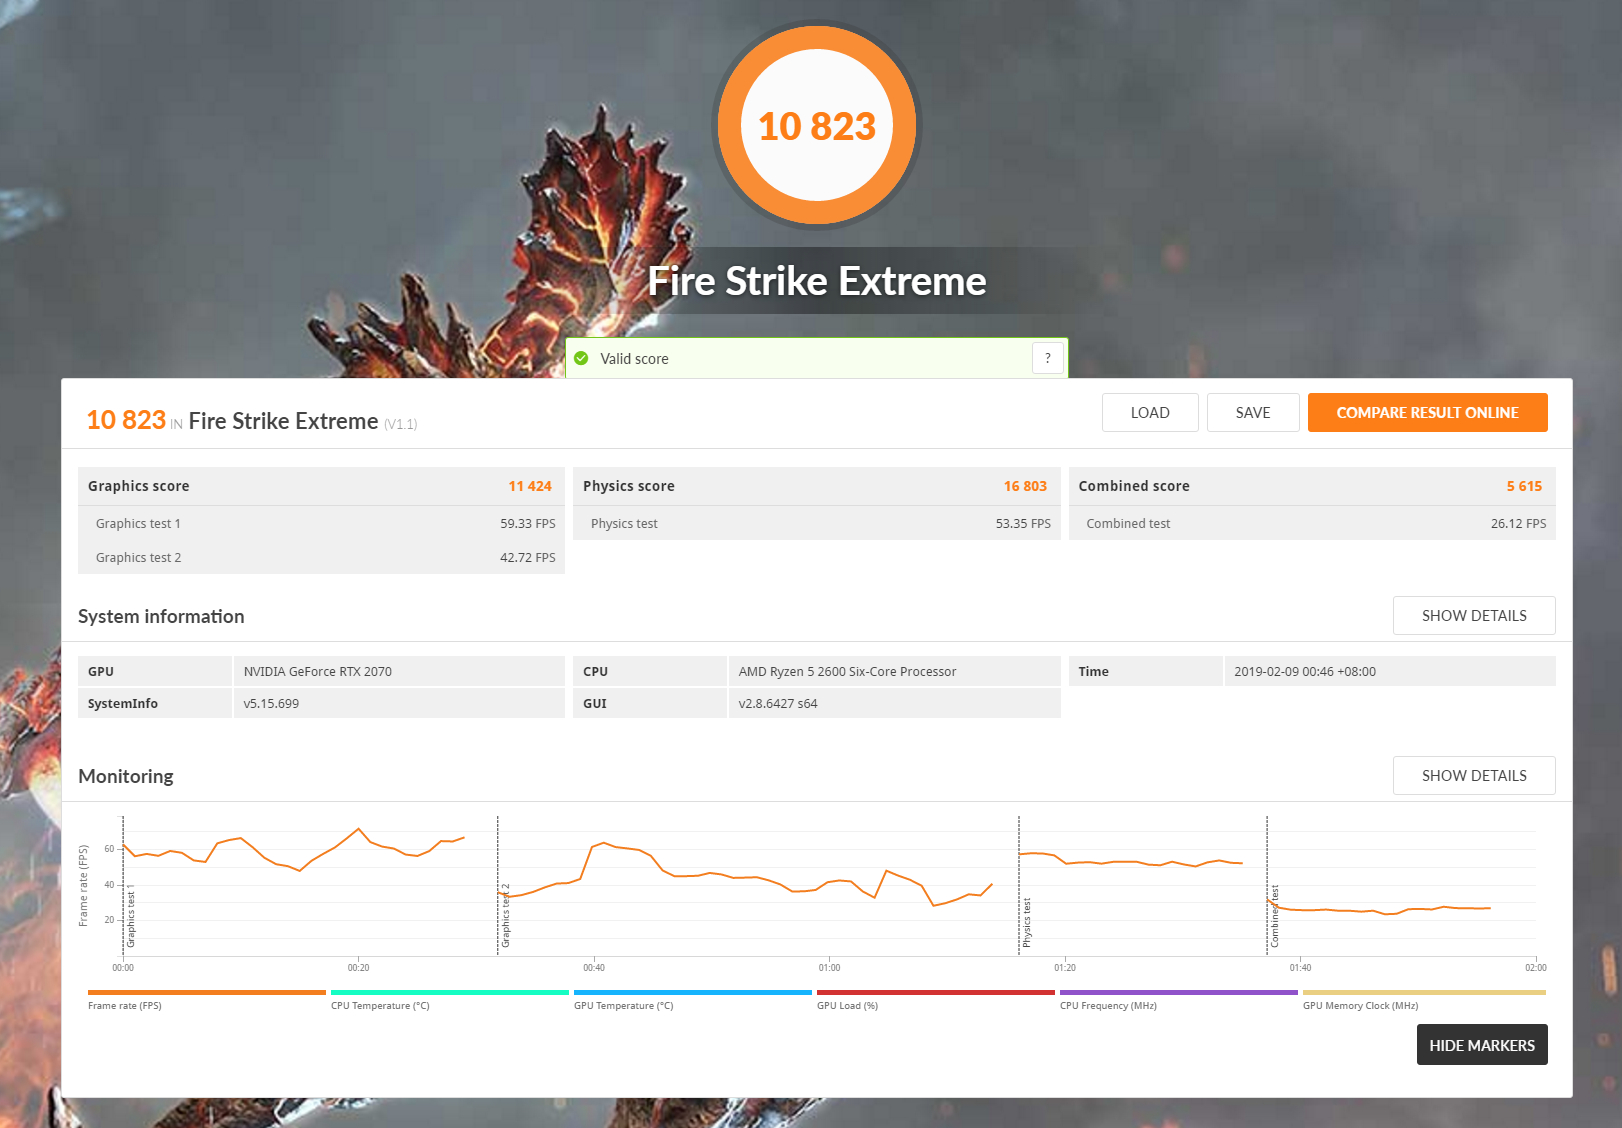Click the LOAD button
This screenshot has height=1128, width=1622.
click(x=1150, y=412)
